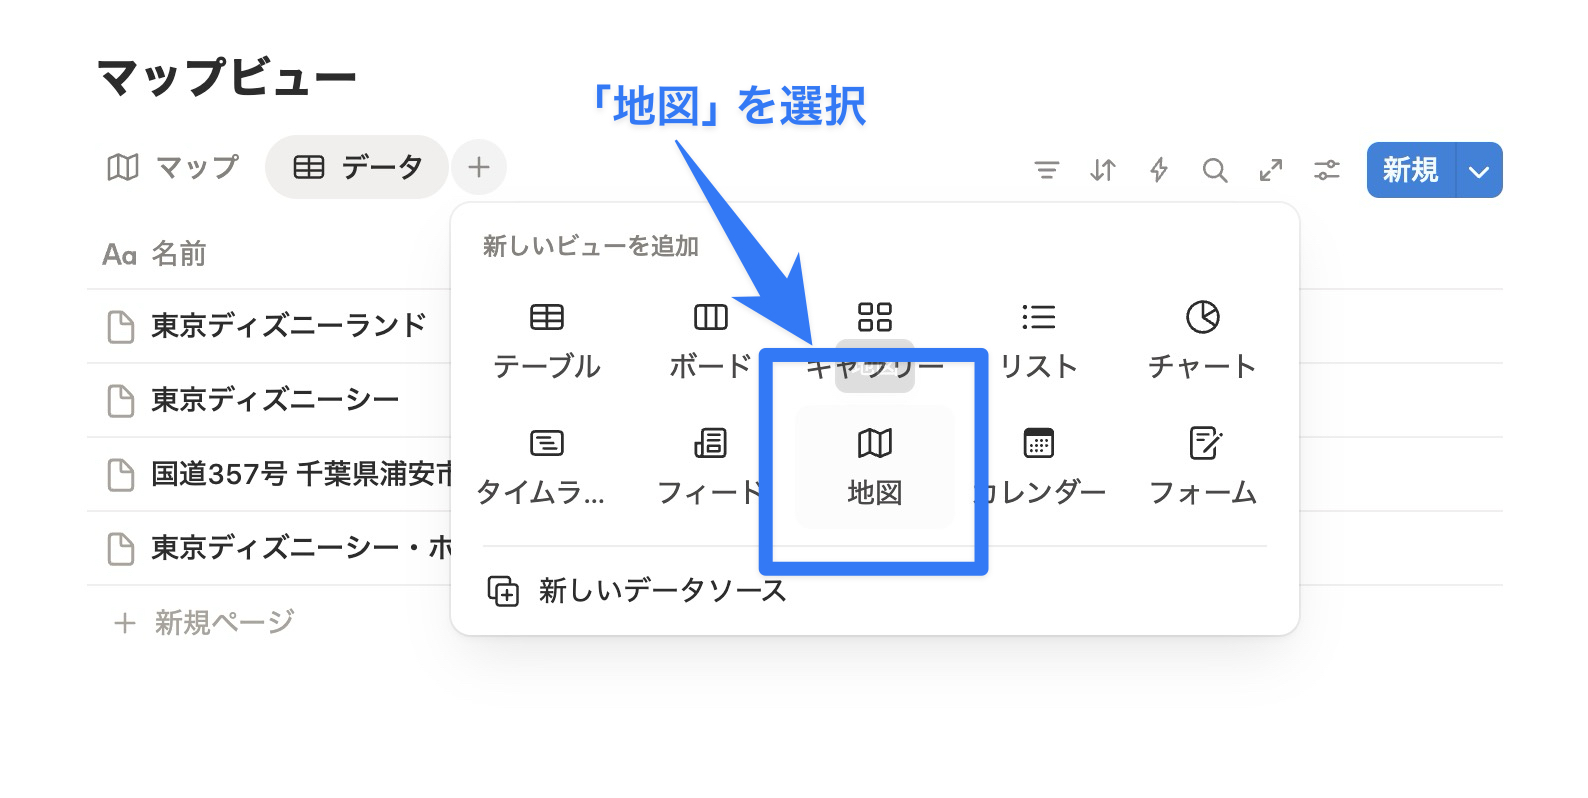Screen dimensions: 1588x798
Task: Click the filter icon in toolbar
Action: tap(1046, 170)
